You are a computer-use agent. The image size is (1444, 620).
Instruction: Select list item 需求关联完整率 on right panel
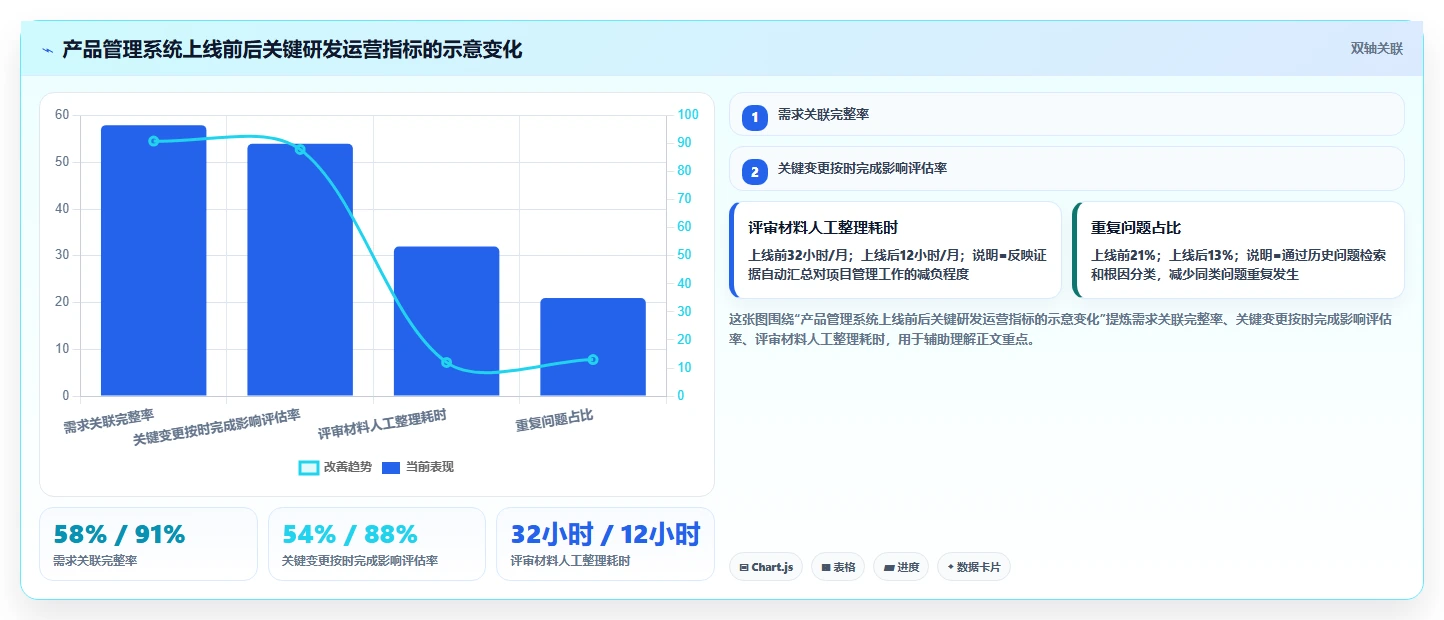coord(1067,114)
